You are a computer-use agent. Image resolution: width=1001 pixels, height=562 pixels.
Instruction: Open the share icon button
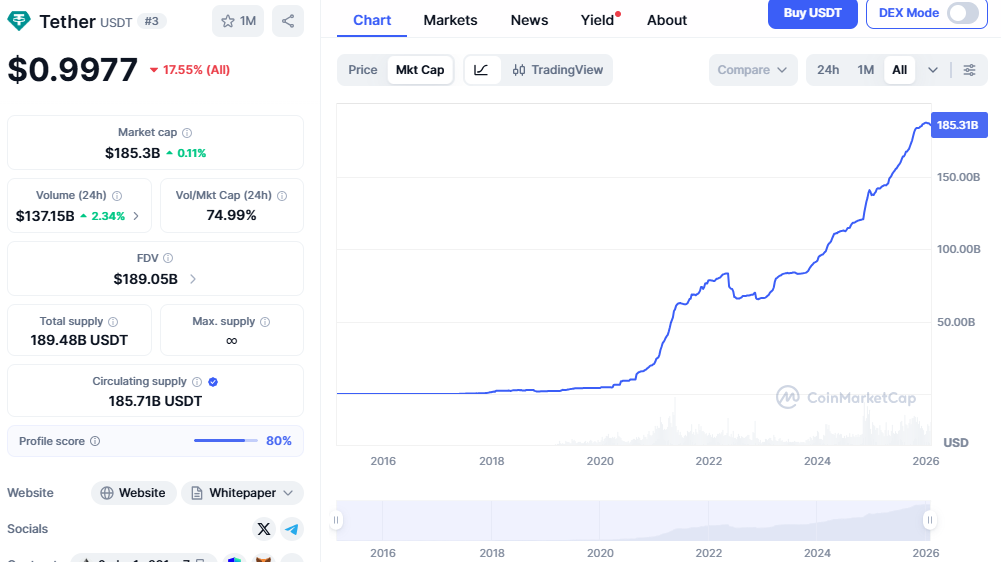[x=288, y=21]
